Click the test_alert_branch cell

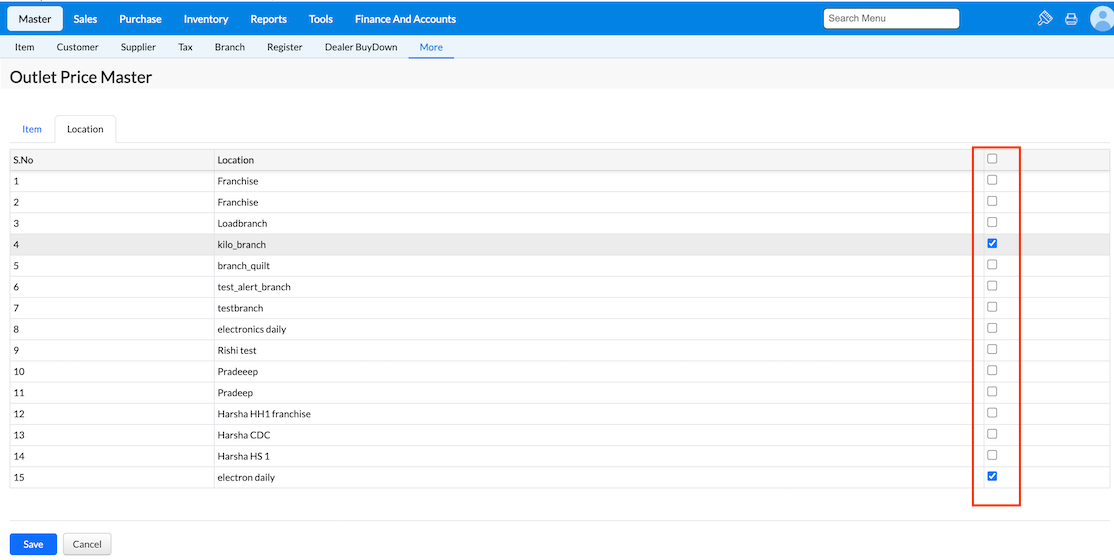point(598,286)
